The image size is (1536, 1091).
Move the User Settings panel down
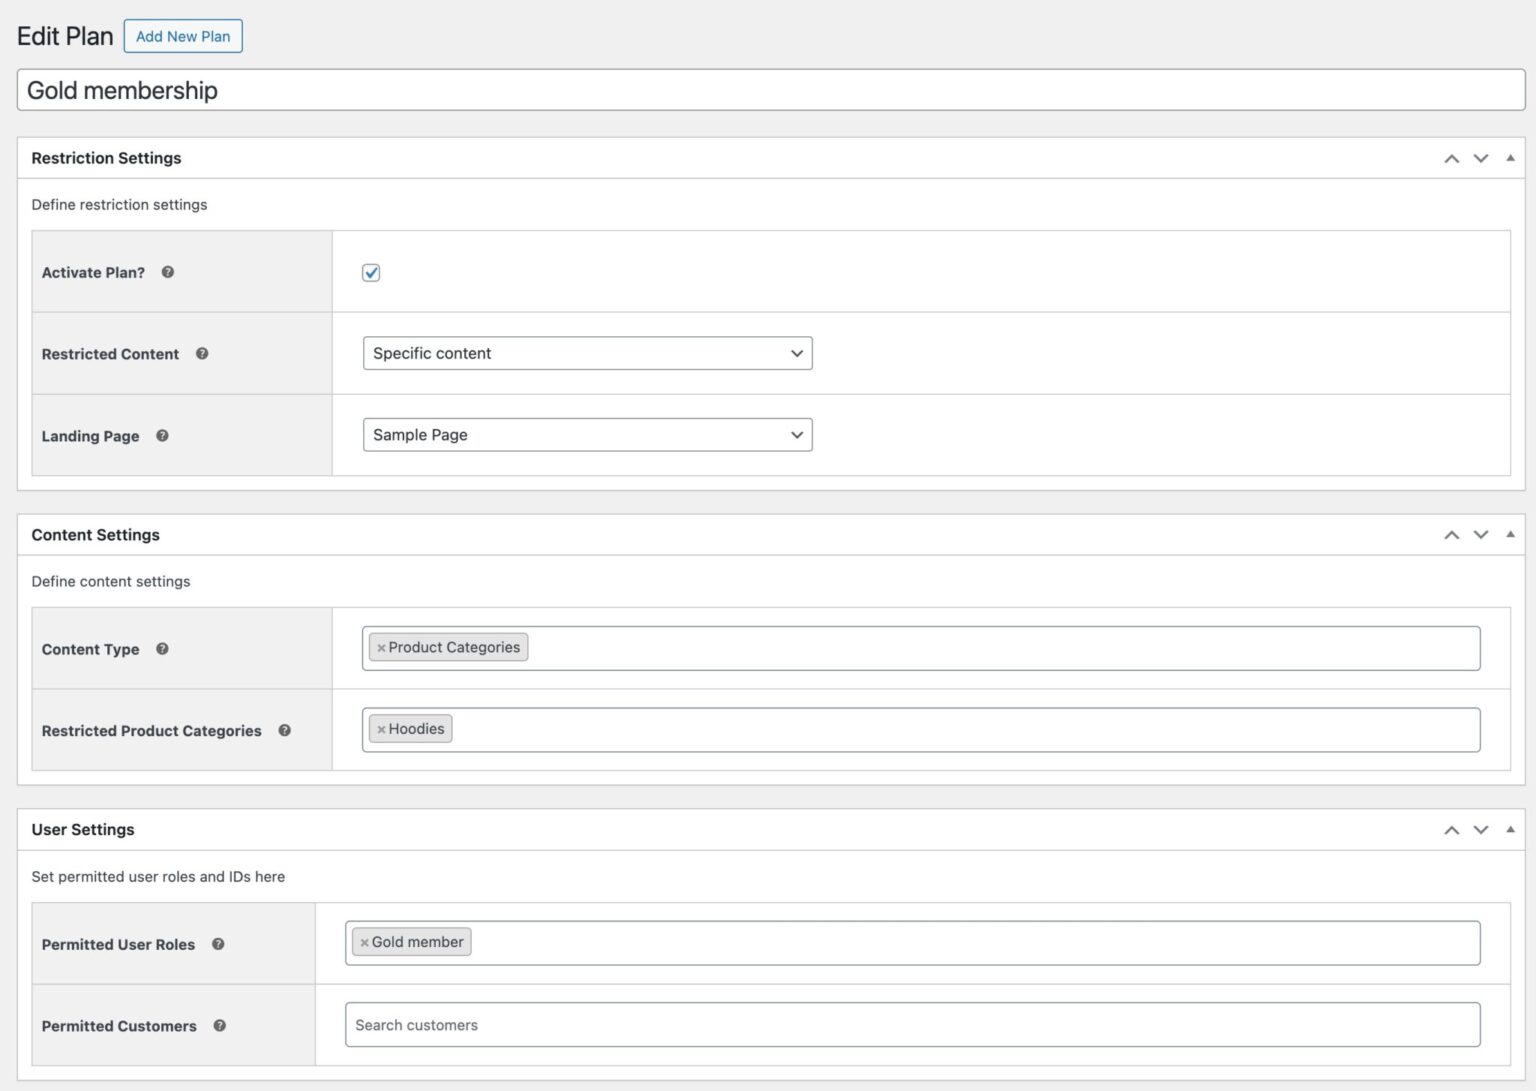tap(1481, 830)
